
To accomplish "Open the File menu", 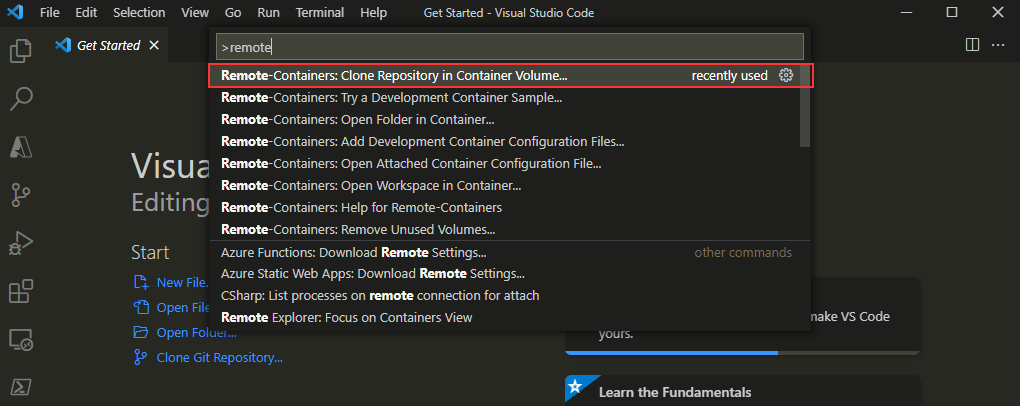I will click(x=49, y=12).
